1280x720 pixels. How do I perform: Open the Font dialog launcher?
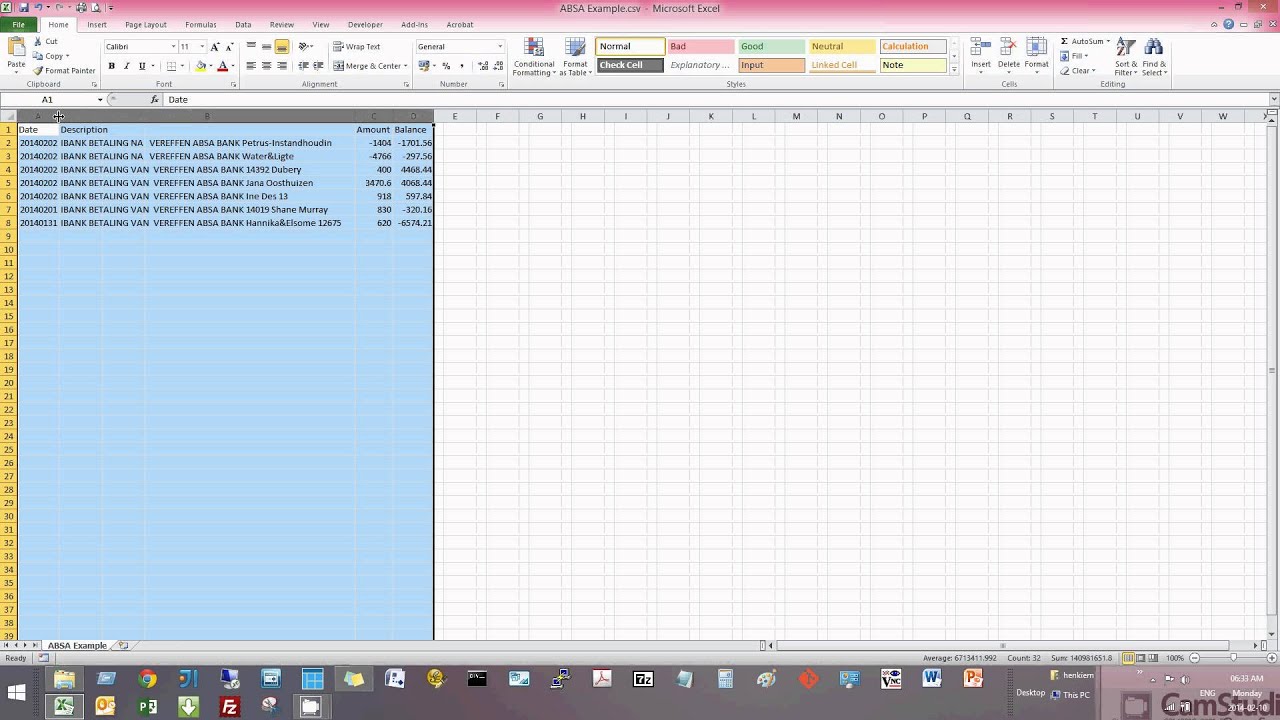tap(233, 85)
